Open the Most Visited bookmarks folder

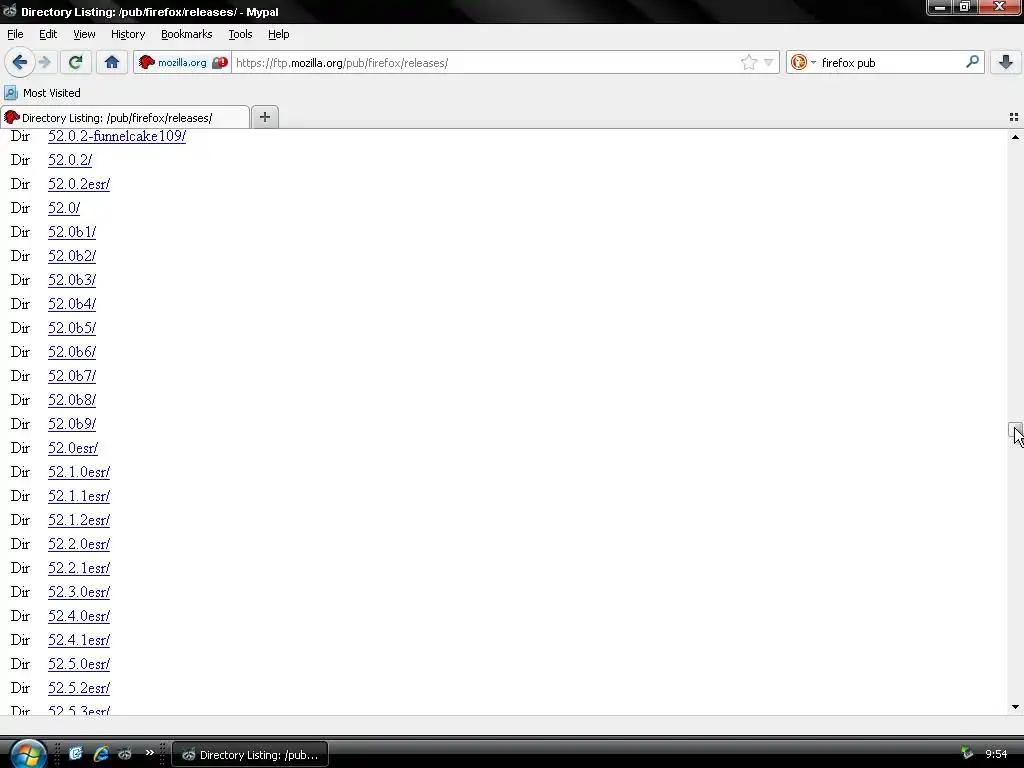(42, 93)
